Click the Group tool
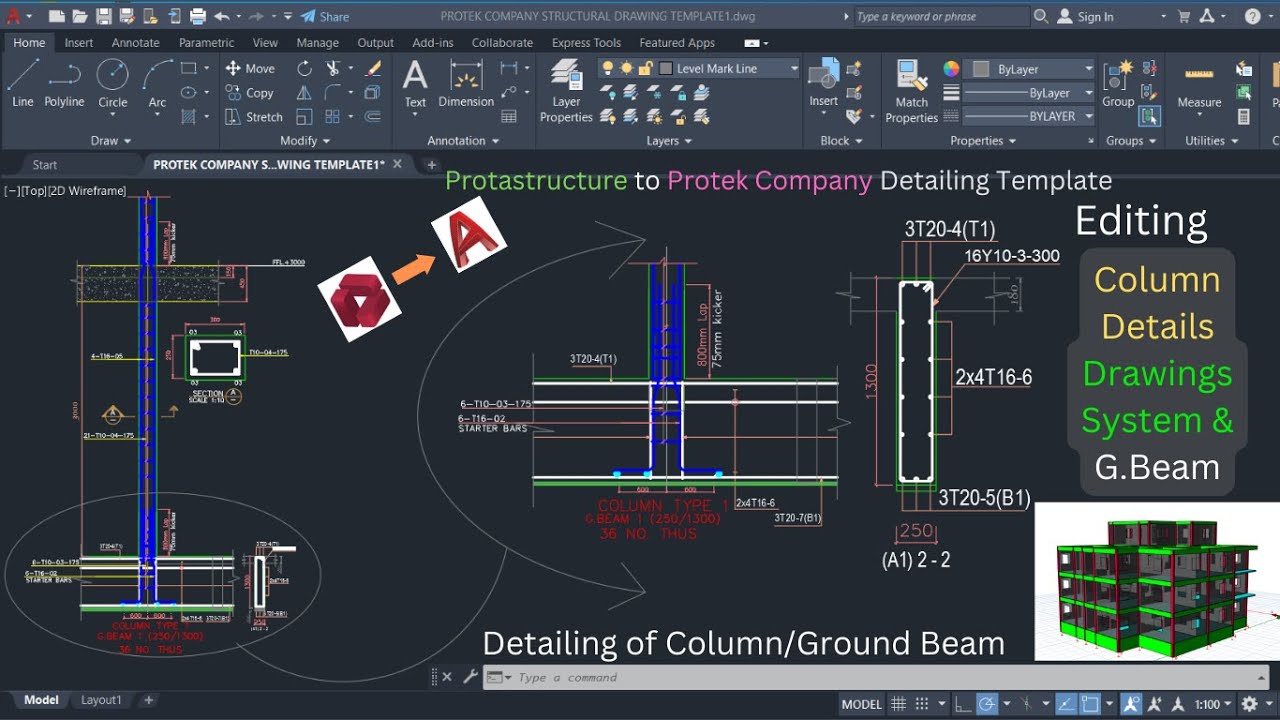 1118,84
